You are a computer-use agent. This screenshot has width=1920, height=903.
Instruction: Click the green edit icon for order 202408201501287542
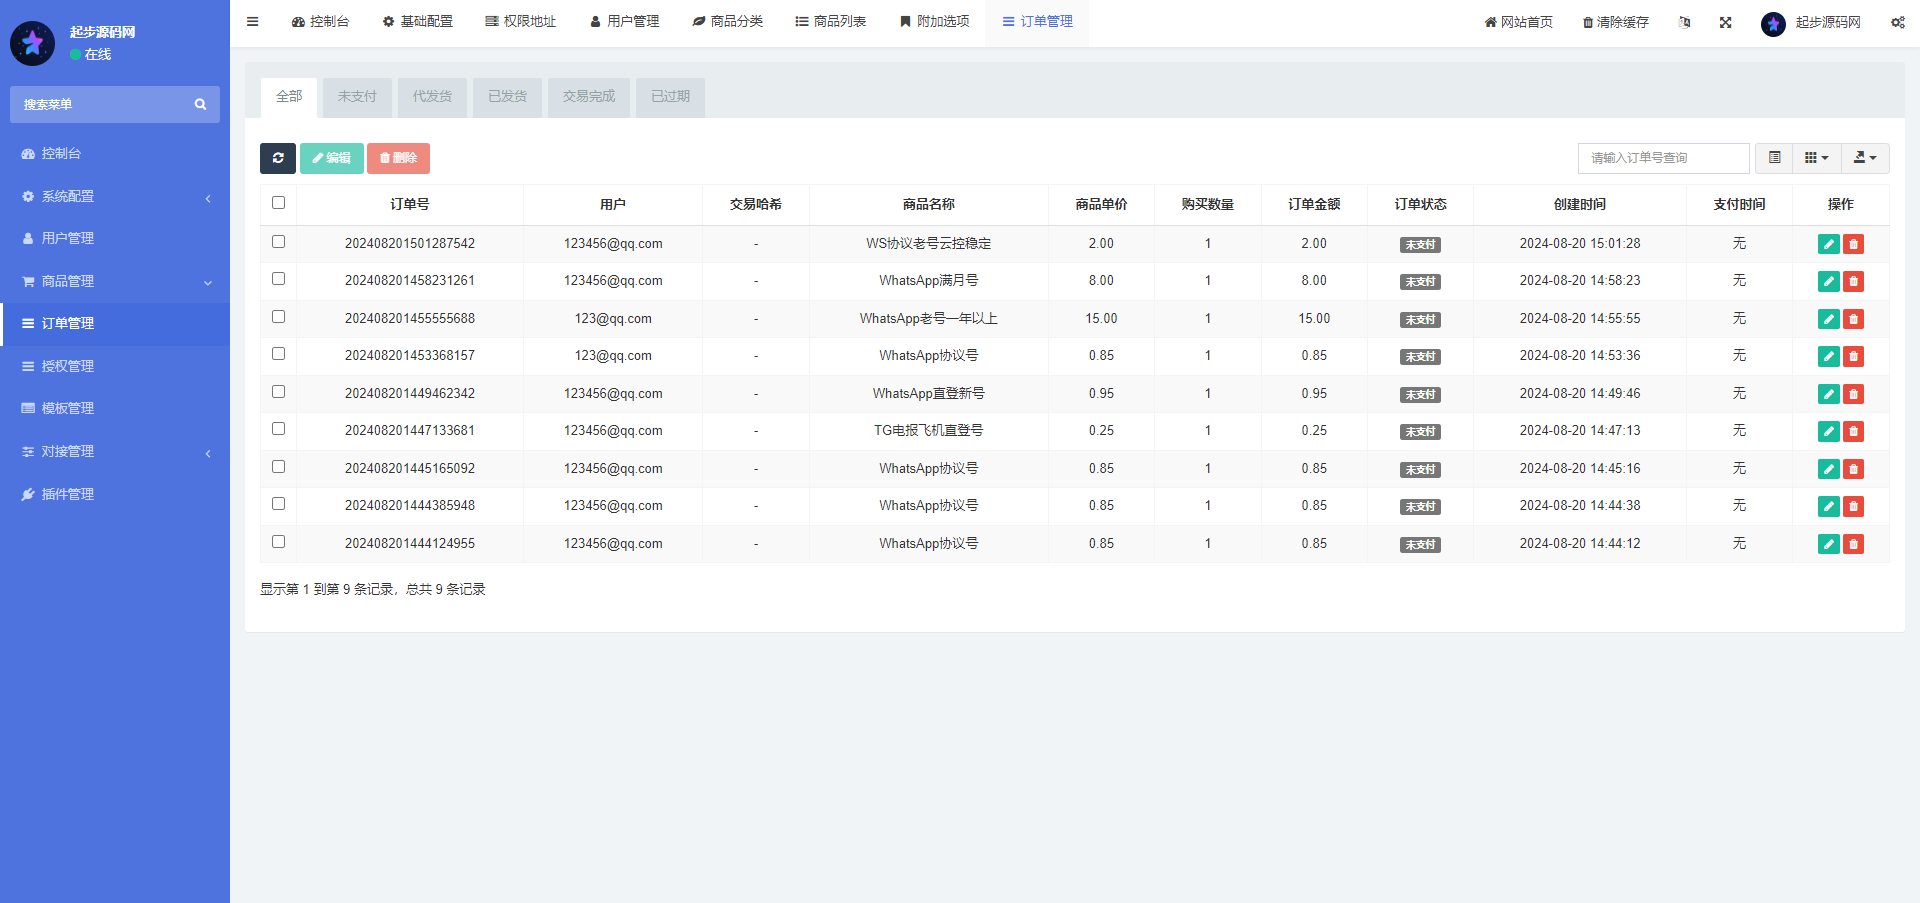click(1828, 244)
